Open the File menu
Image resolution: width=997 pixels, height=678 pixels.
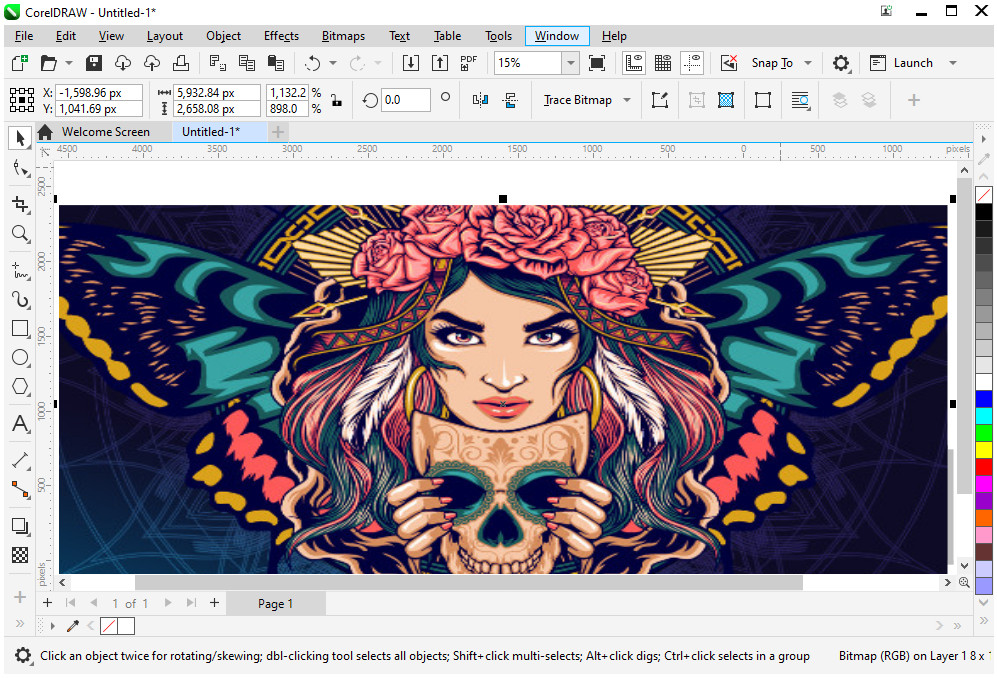(x=24, y=36)
